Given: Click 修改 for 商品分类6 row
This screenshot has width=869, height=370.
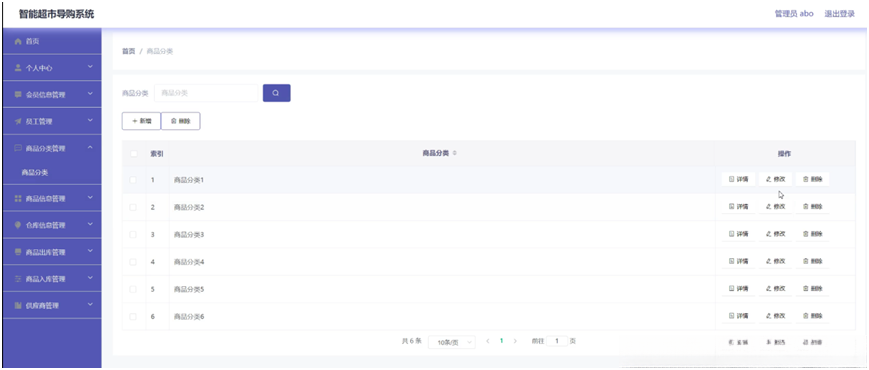Looking at the screenshot, I should point(775,316).
